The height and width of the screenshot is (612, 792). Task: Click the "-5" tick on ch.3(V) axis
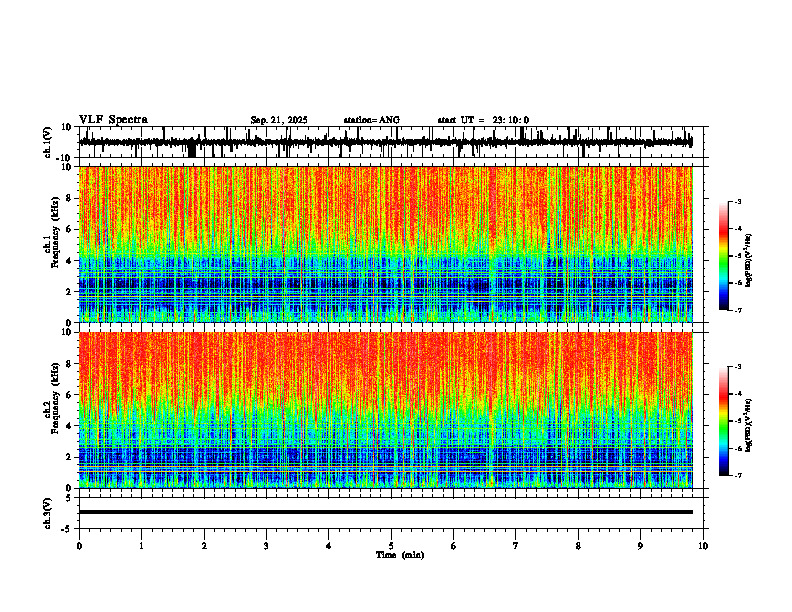pyautogui.click(x=68, y=529)
